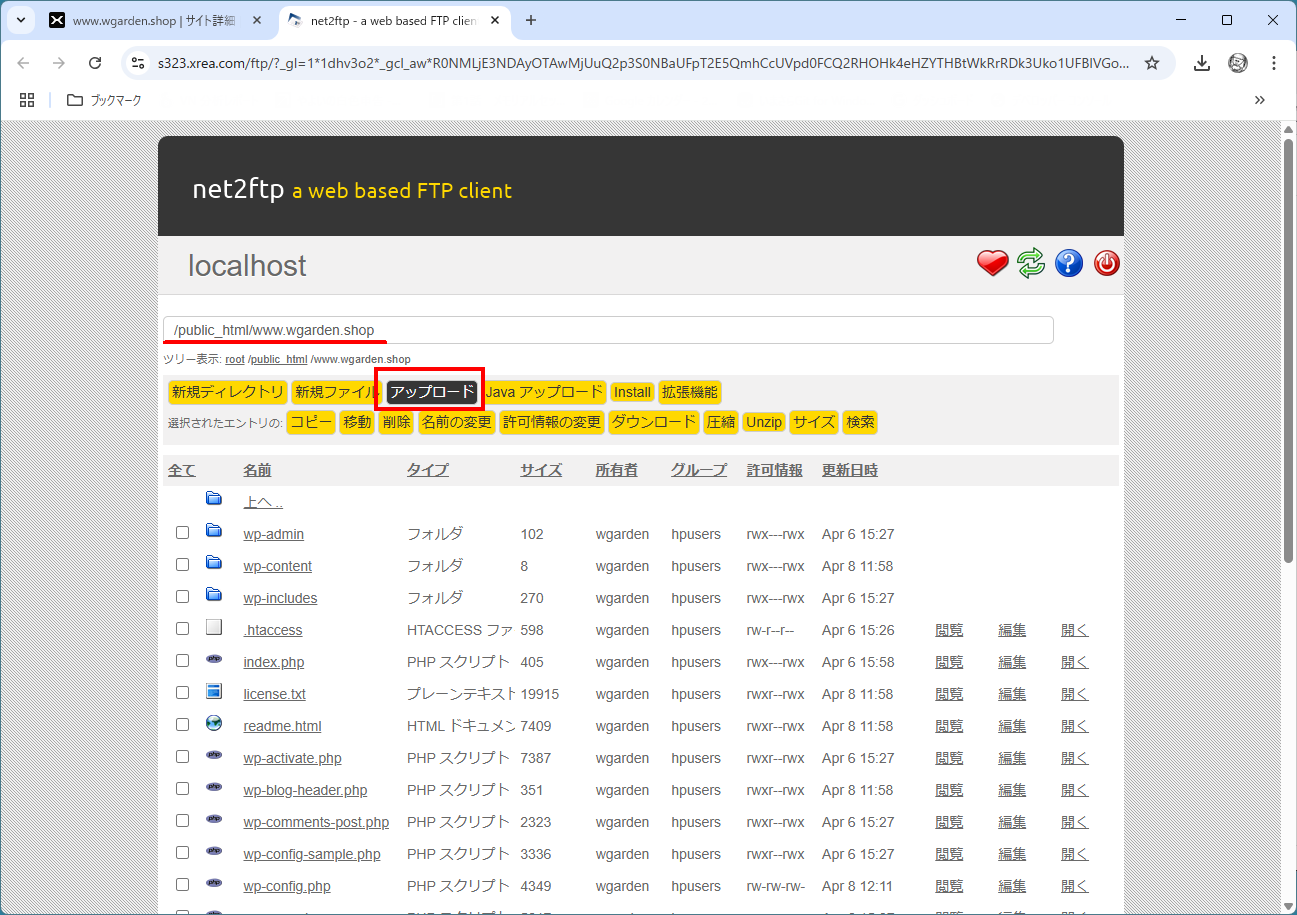Click the highlighted アップロード button
The image size is (1297, 915).
pyautogui.click(x=430, y=391)
